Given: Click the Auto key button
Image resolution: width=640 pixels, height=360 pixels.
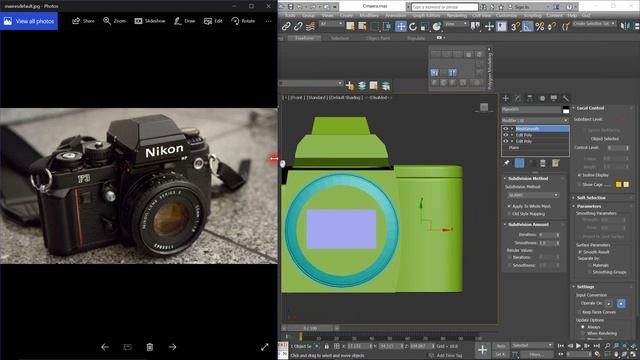Looking at the screenshot, I should 500,346.
